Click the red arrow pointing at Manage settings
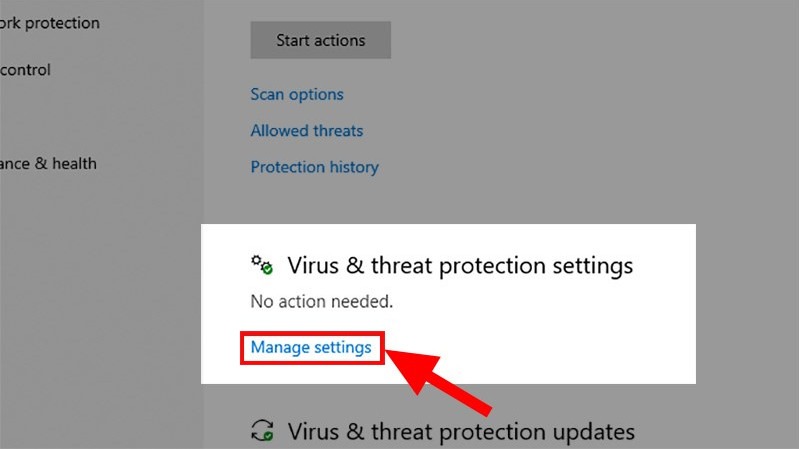This screenshot has height=449, width=799. [440, 380]
